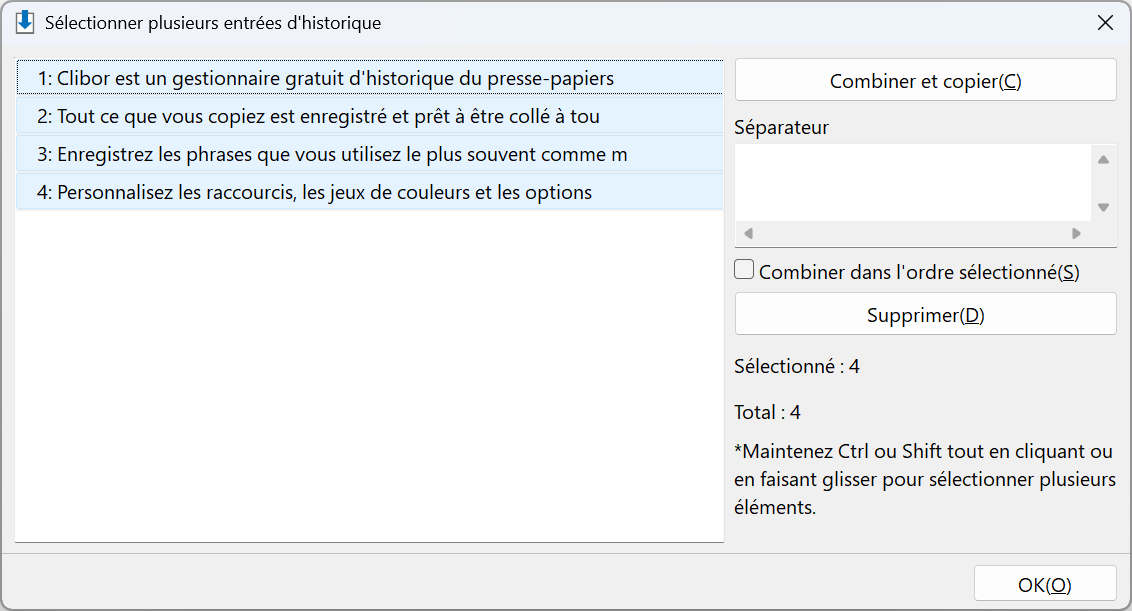Click empty area below the history list
This screenshot has height=611, width=1132.
coord(370,376)
